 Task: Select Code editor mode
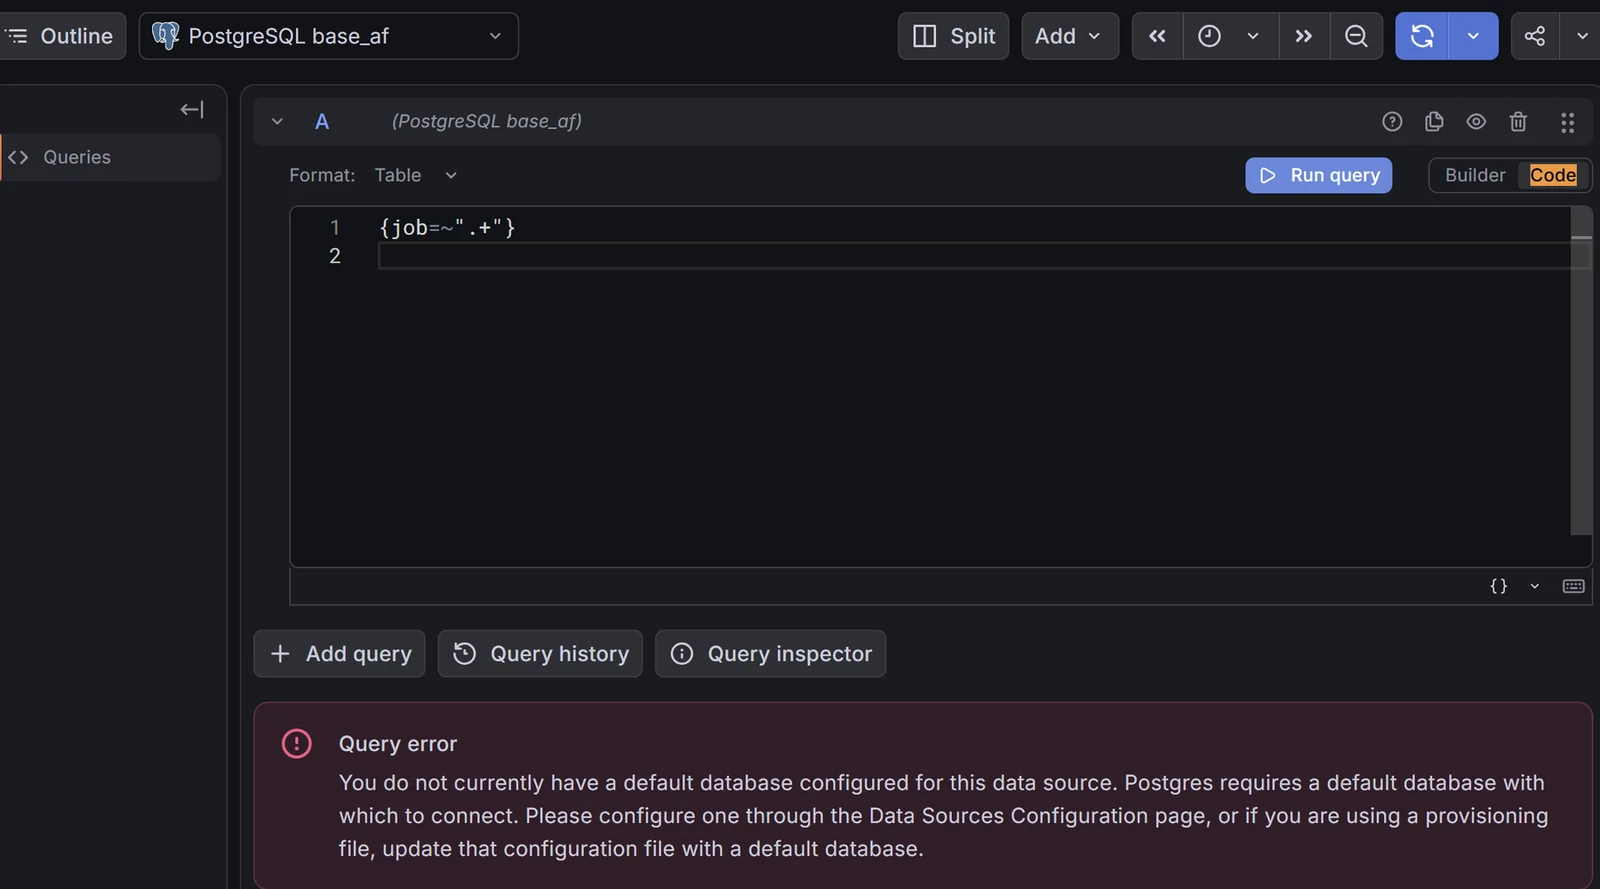[x=1553, y=175]
